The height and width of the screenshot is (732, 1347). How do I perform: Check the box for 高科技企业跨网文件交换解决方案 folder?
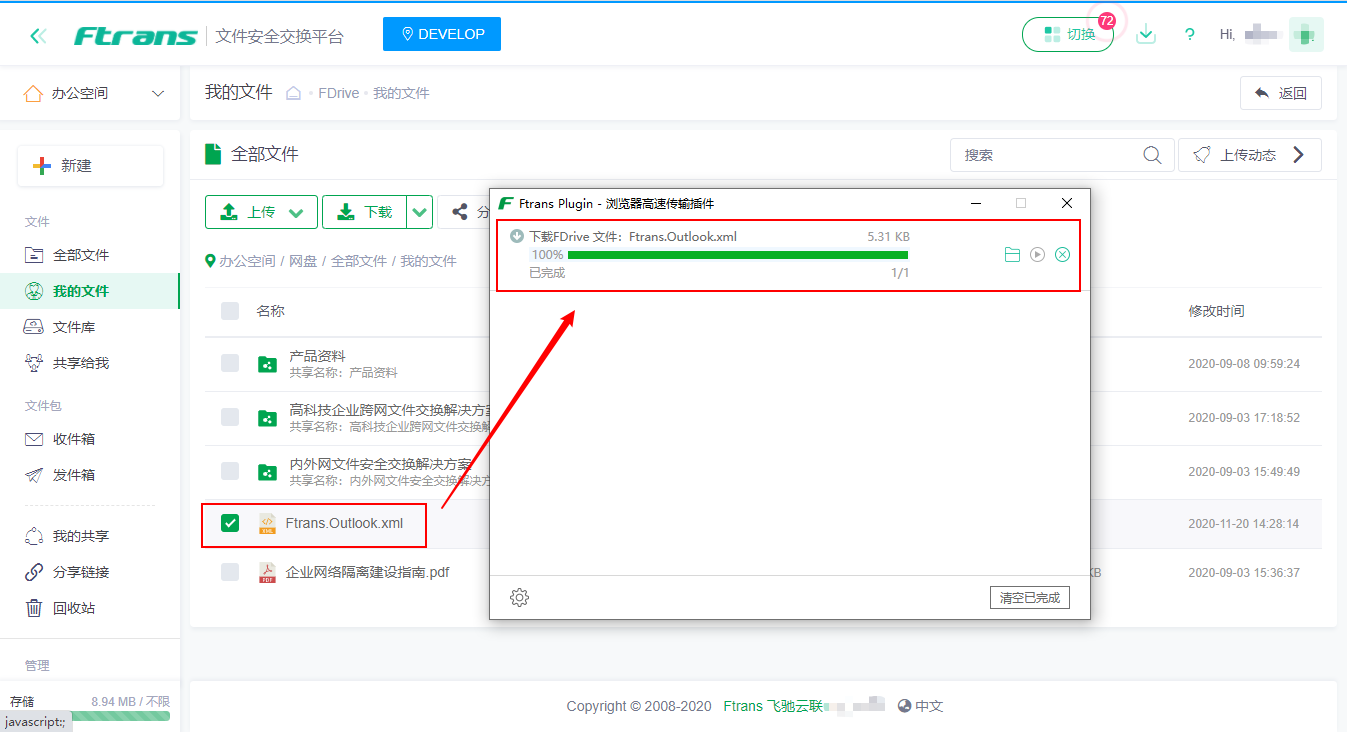(x=230, y=417)
